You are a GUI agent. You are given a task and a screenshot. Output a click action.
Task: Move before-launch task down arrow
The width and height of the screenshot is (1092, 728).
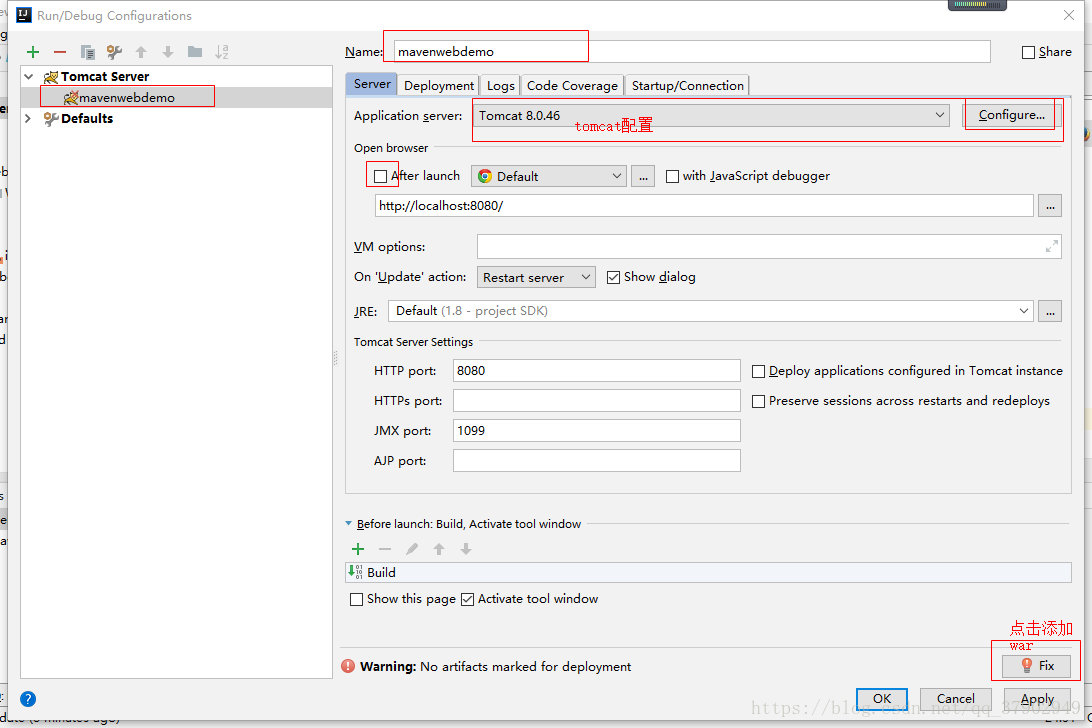click(466, 549)
